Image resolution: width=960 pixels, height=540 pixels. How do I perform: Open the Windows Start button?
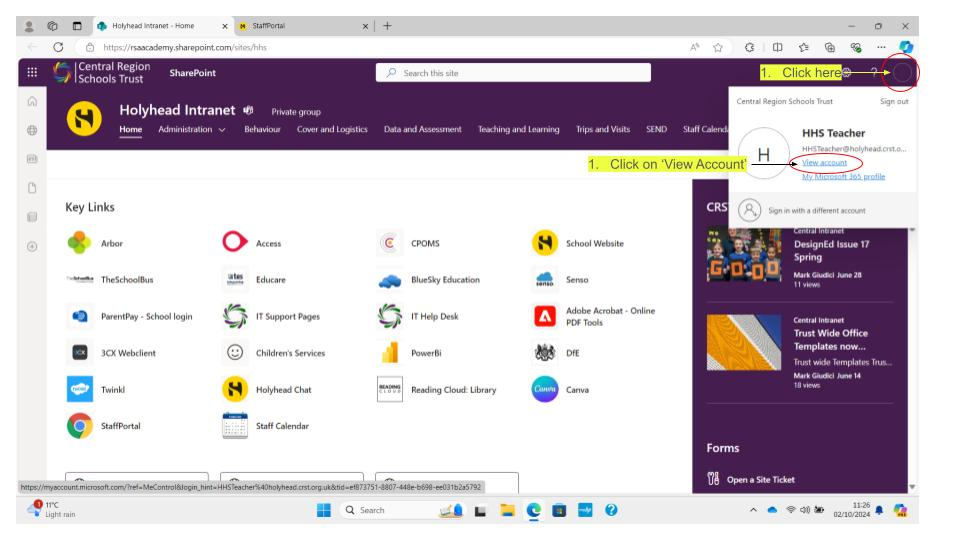coord(324,510)
